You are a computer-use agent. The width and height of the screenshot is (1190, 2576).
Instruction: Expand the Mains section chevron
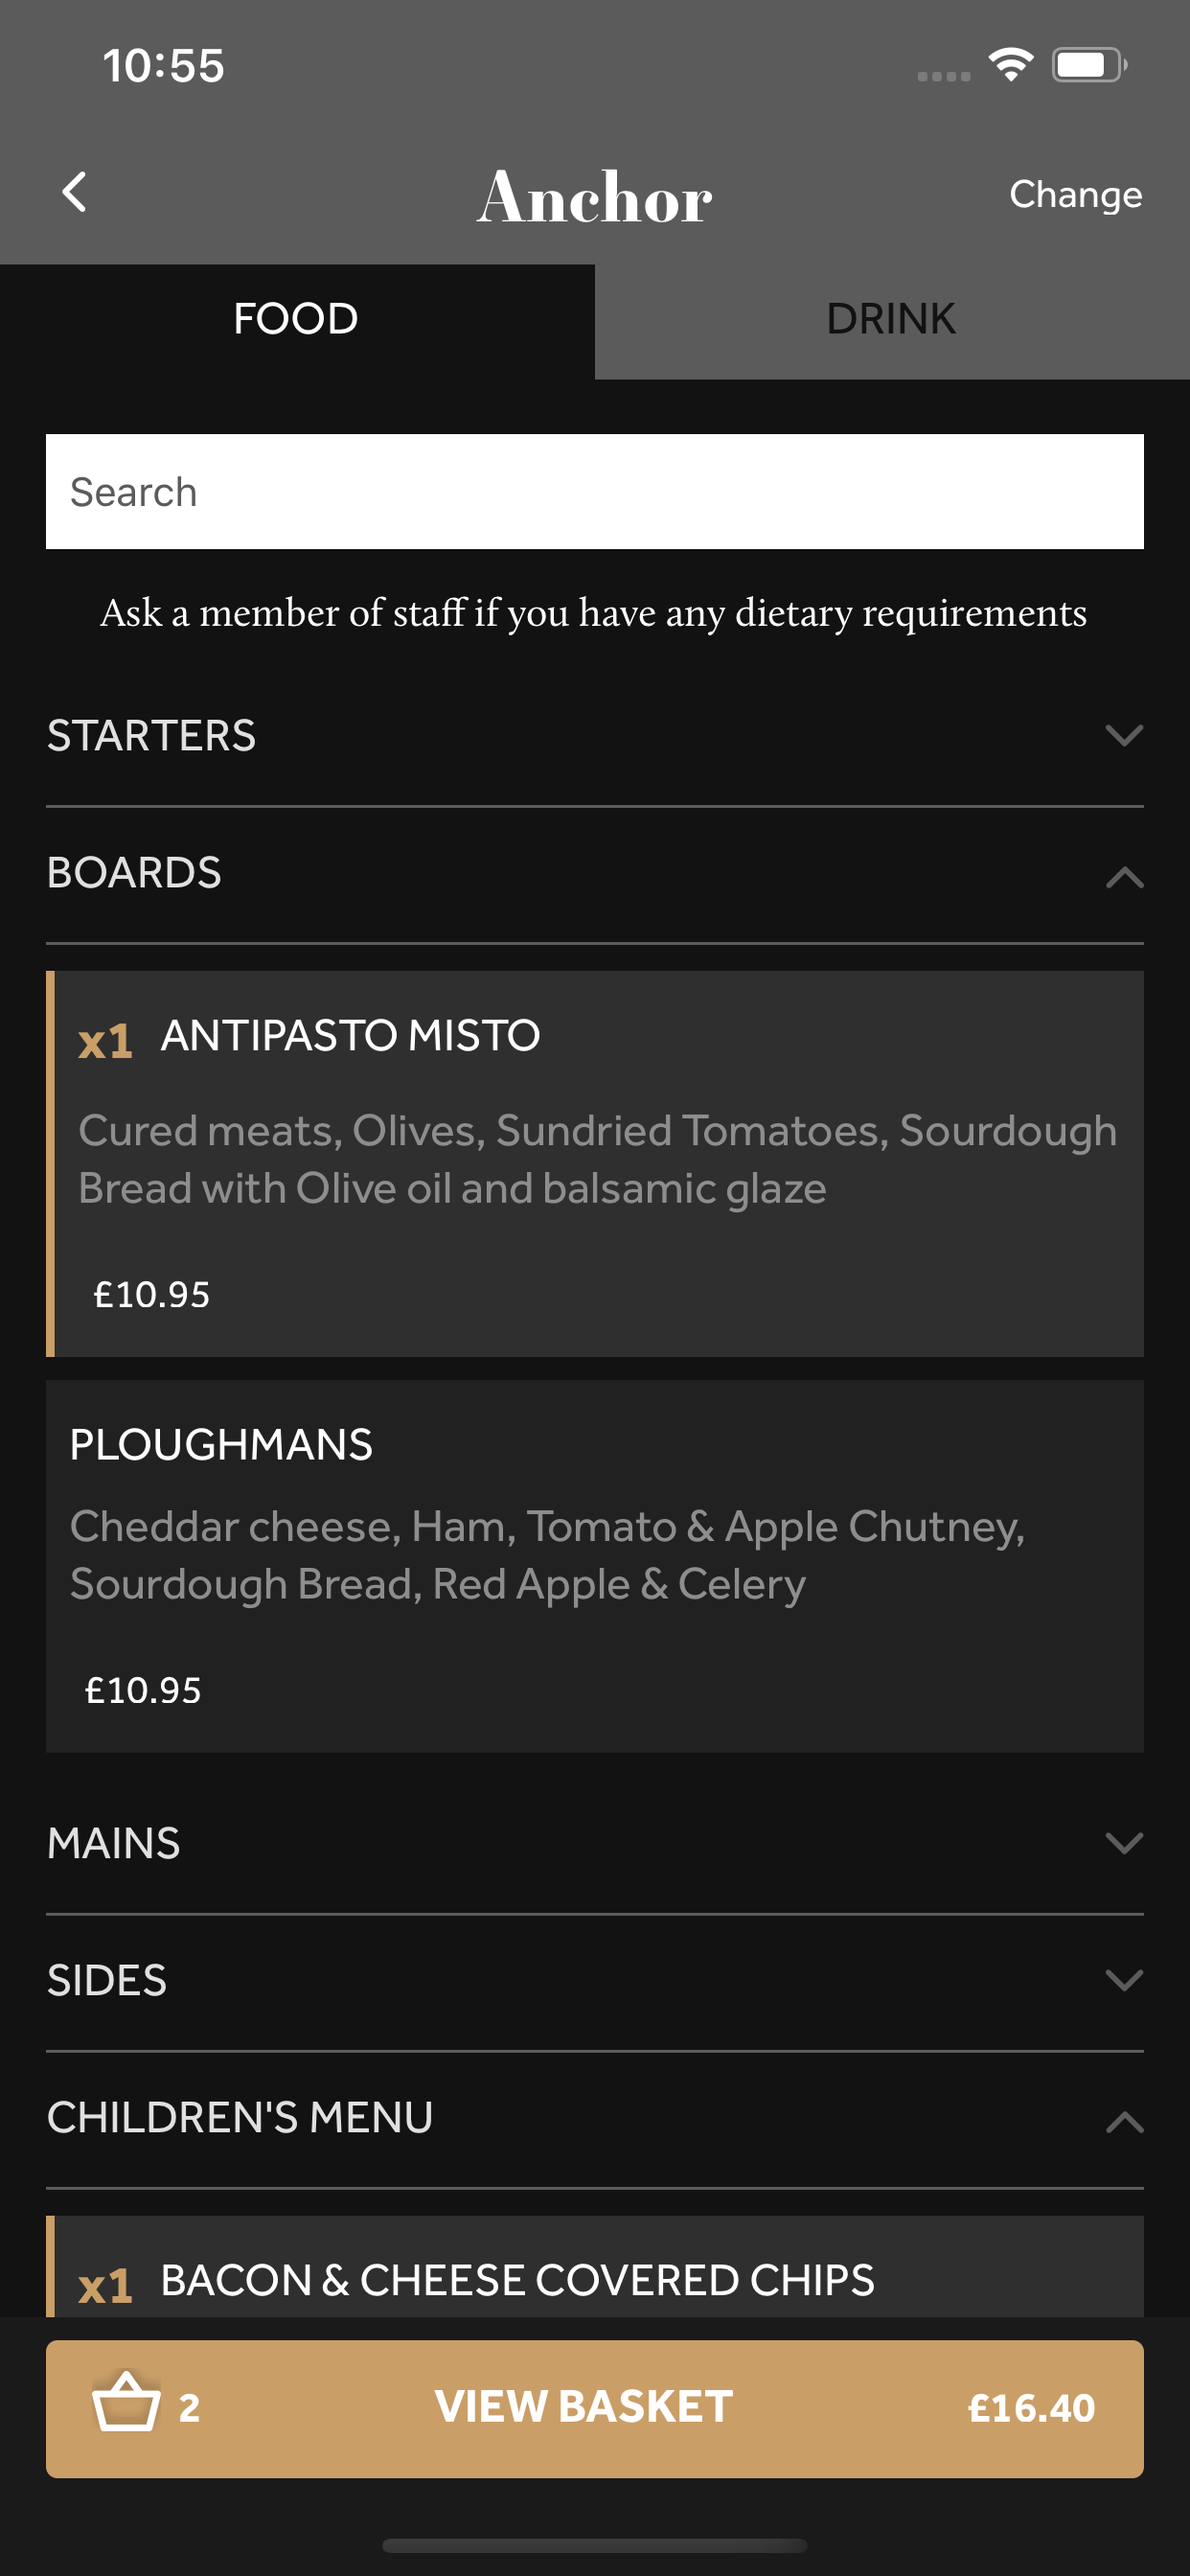click(1124, 1843)
